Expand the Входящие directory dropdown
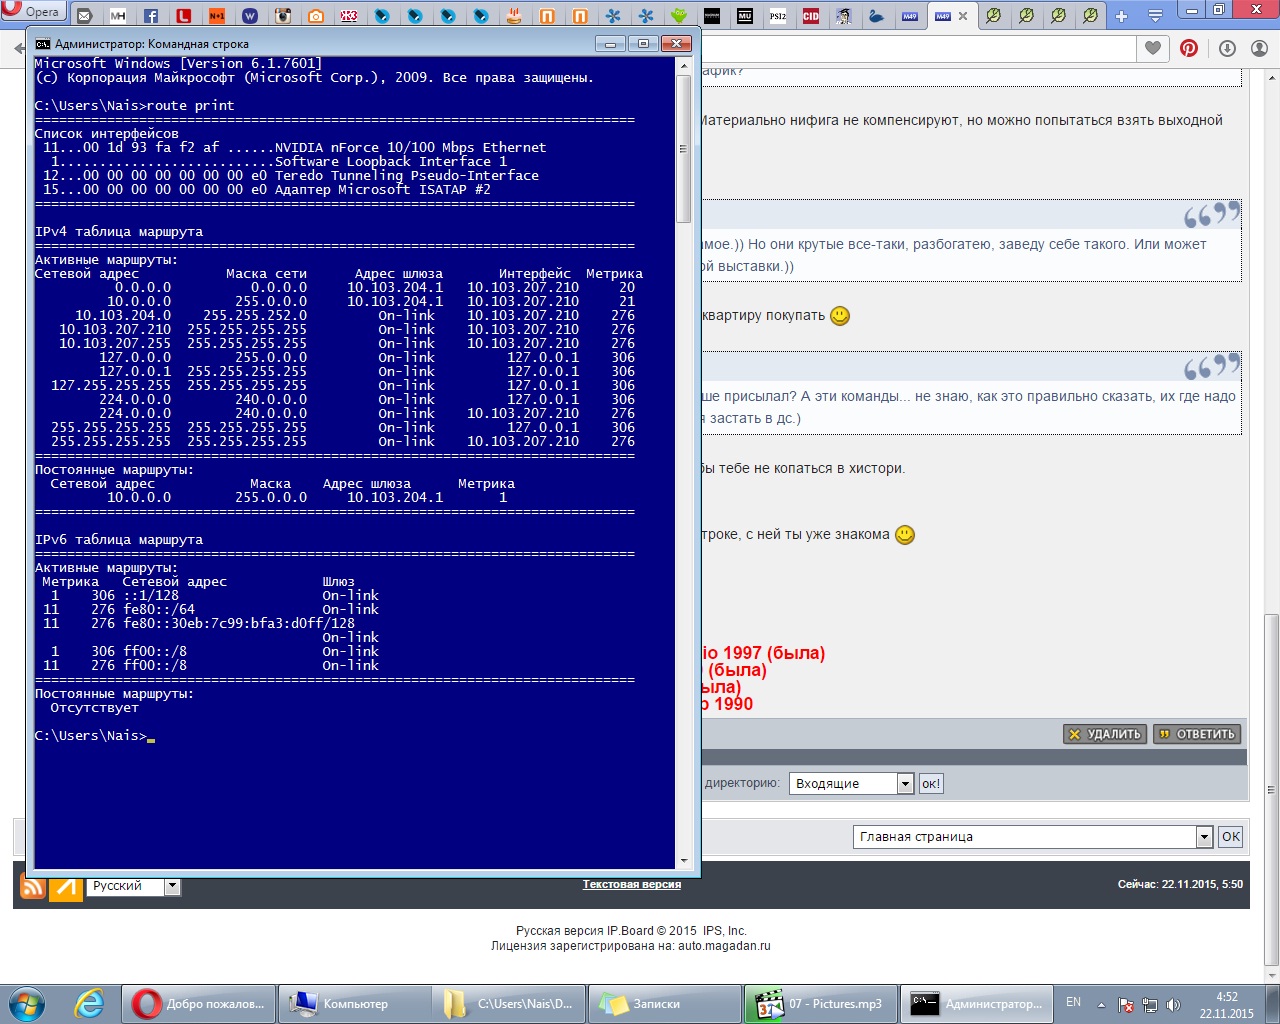The image size is (1280, 1024). 905,784
